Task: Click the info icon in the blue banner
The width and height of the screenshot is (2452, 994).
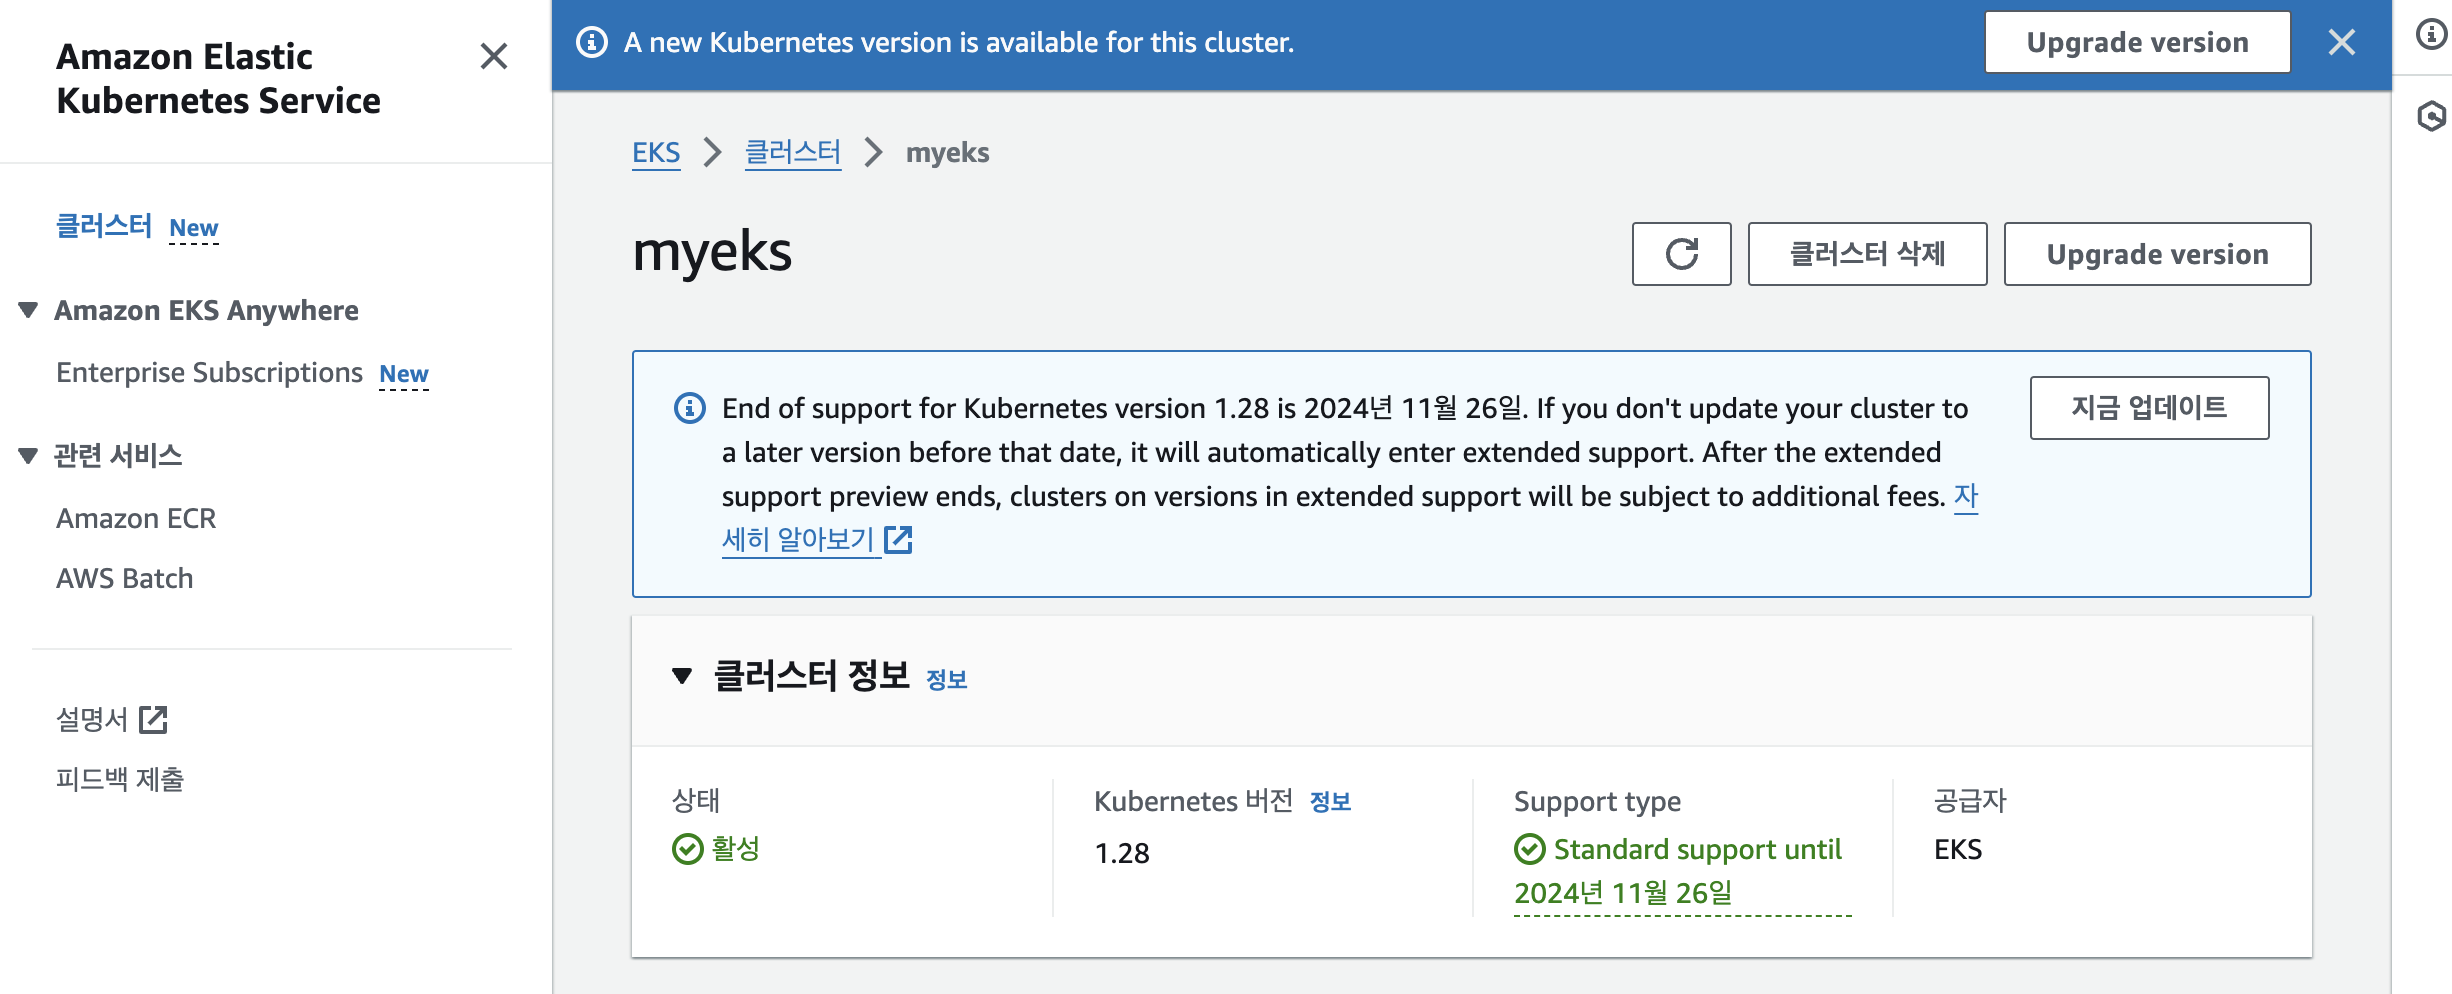Action: point(592,42)
